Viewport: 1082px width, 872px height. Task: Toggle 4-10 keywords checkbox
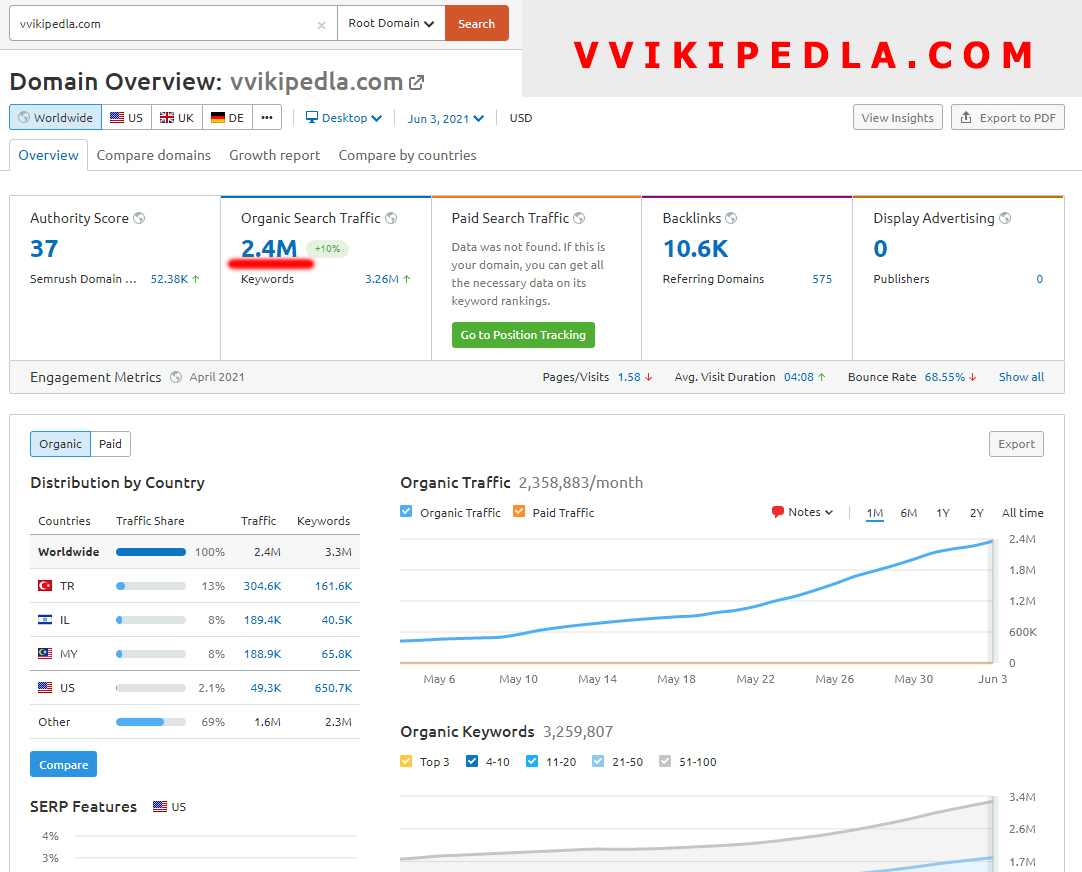tap(472, 761)
